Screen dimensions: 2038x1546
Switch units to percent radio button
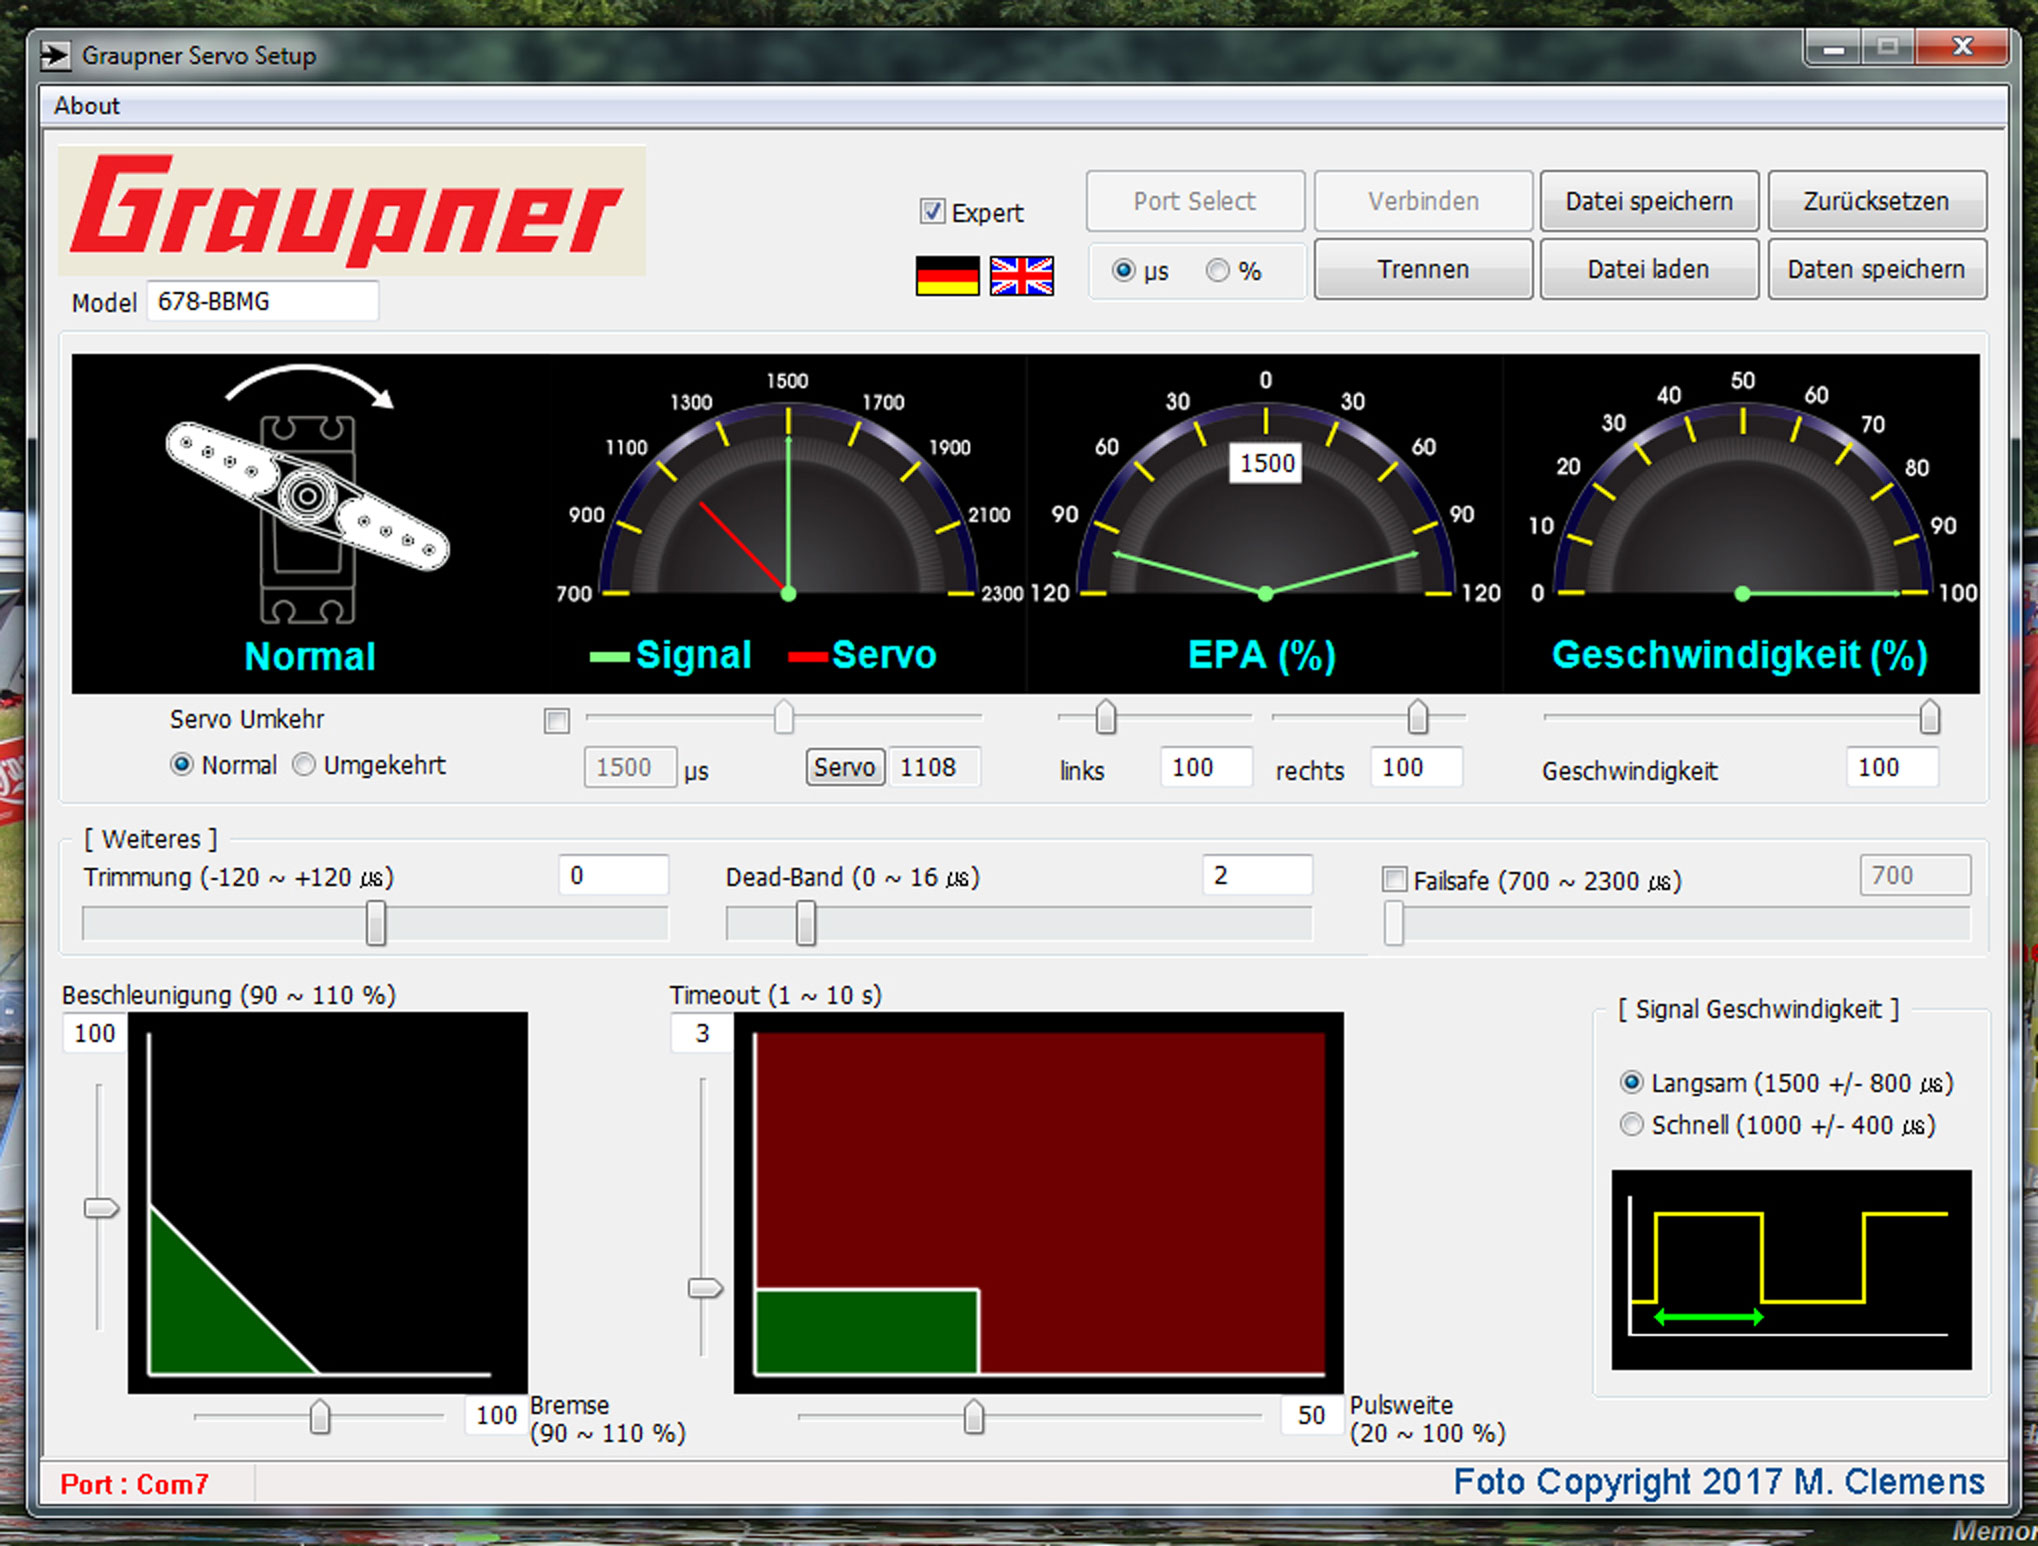pos(1217,271)
